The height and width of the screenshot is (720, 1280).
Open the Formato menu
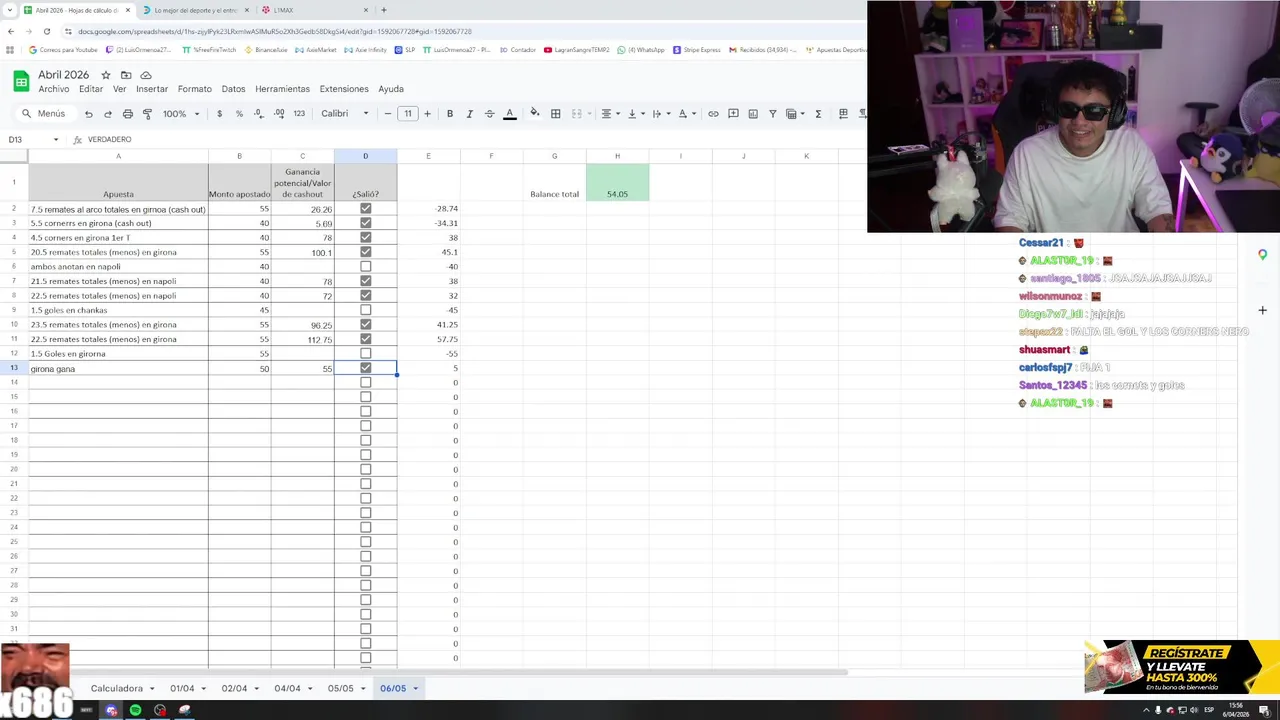[x=195, y=89]
